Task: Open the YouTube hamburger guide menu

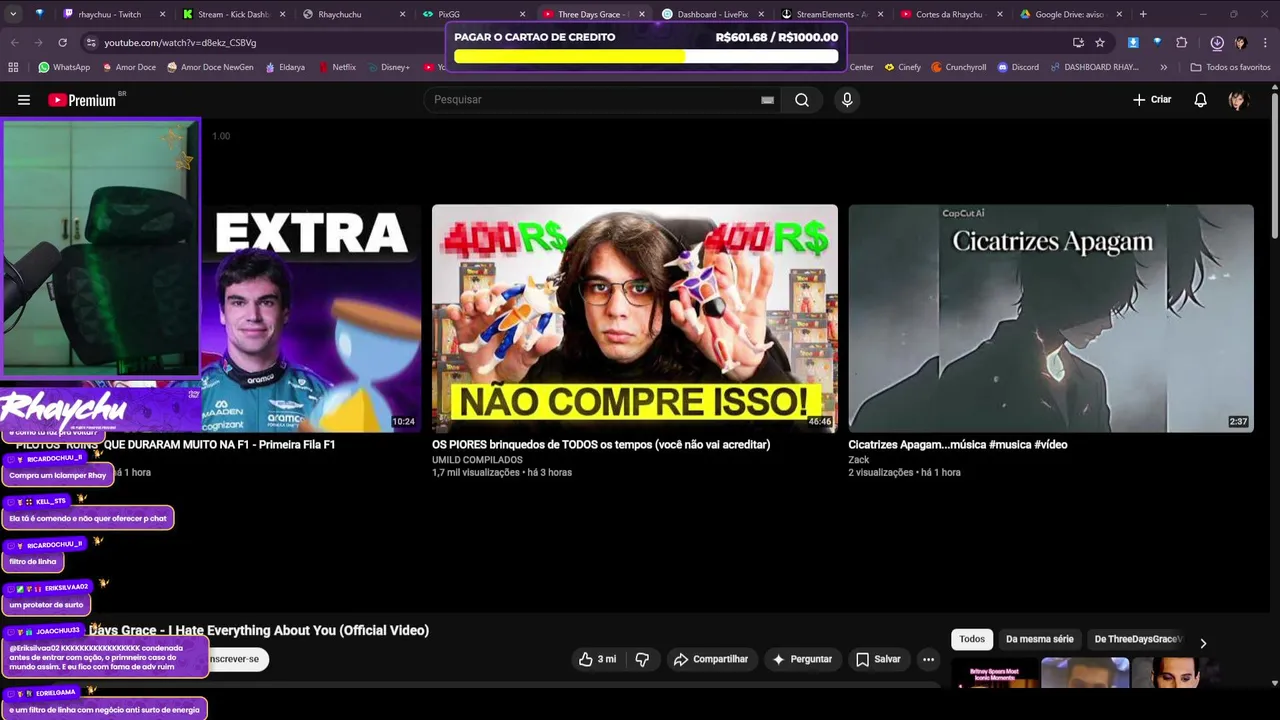Action: pyautogui.click(x=24, y=100)
